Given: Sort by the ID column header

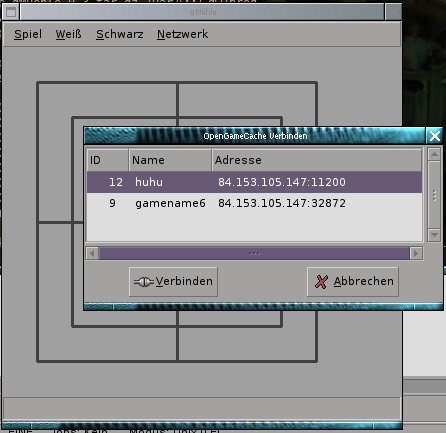Looking at the screenshot, I should 108,160.
